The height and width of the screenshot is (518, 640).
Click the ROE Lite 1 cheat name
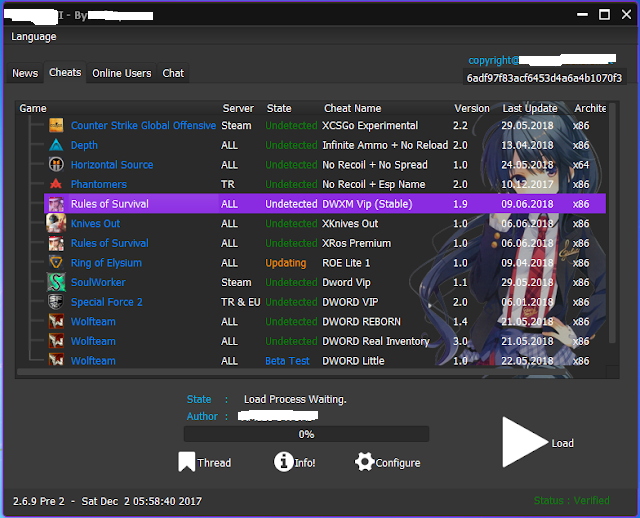pos(346,262)
